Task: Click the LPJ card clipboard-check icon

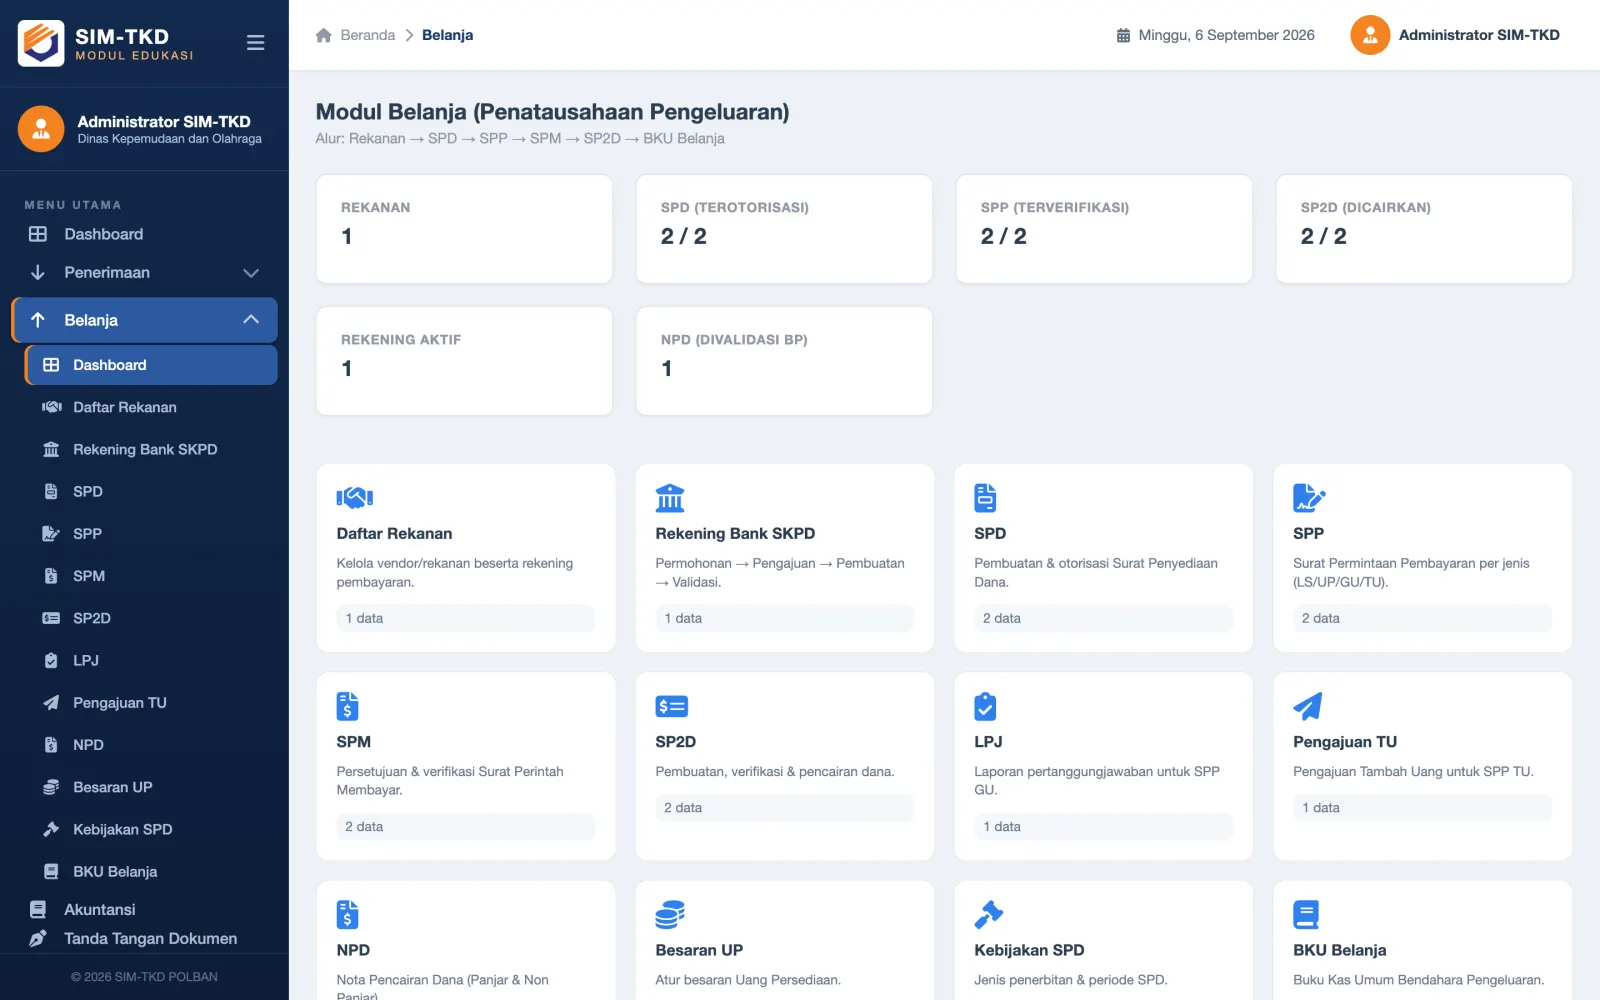Action: [x=985, y=706]
